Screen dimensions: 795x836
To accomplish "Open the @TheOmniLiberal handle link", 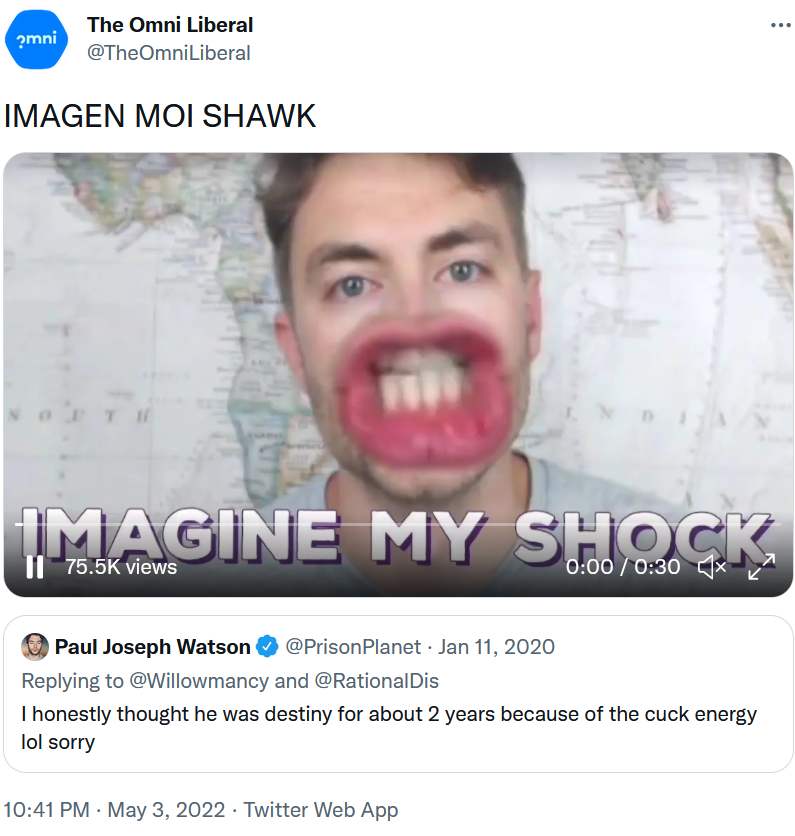I will 168,53.
